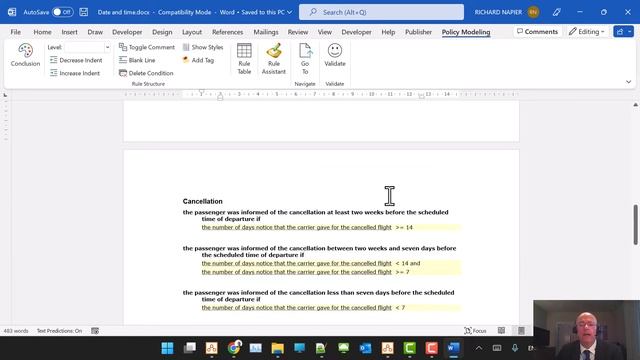Click the macro recording status icon

click(x=95, y=331)
